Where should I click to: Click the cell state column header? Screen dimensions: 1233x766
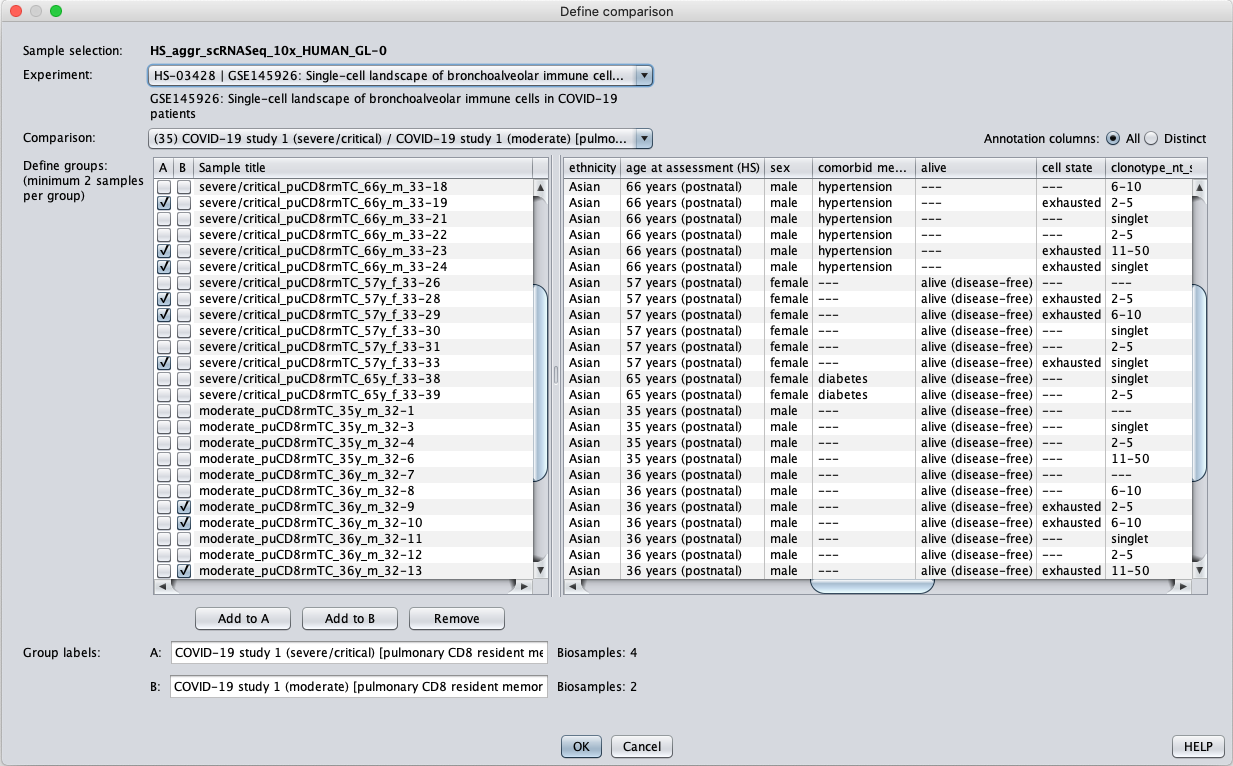pos(1071,168)
